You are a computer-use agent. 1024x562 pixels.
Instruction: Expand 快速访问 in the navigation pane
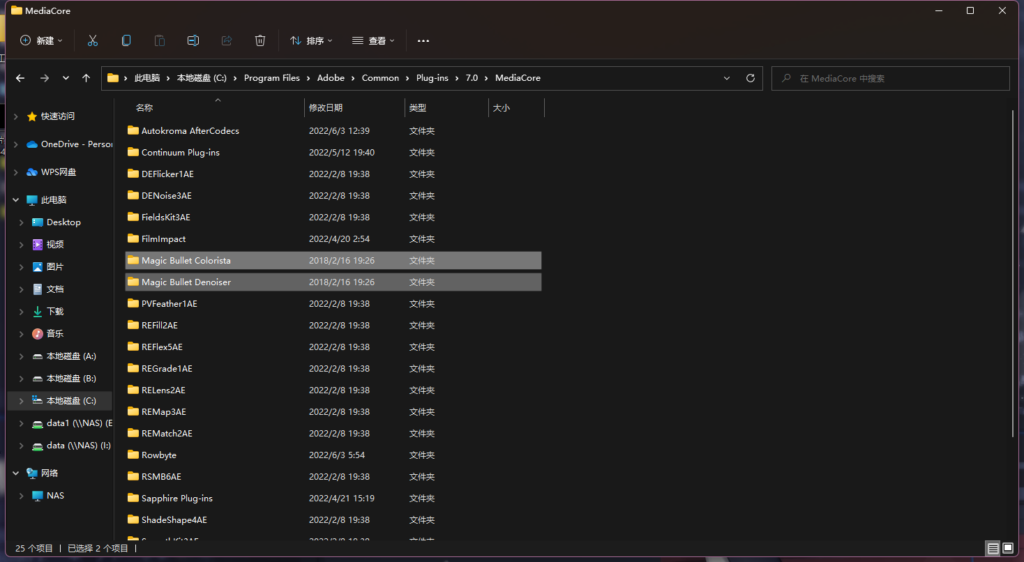[x=16, y=116]
